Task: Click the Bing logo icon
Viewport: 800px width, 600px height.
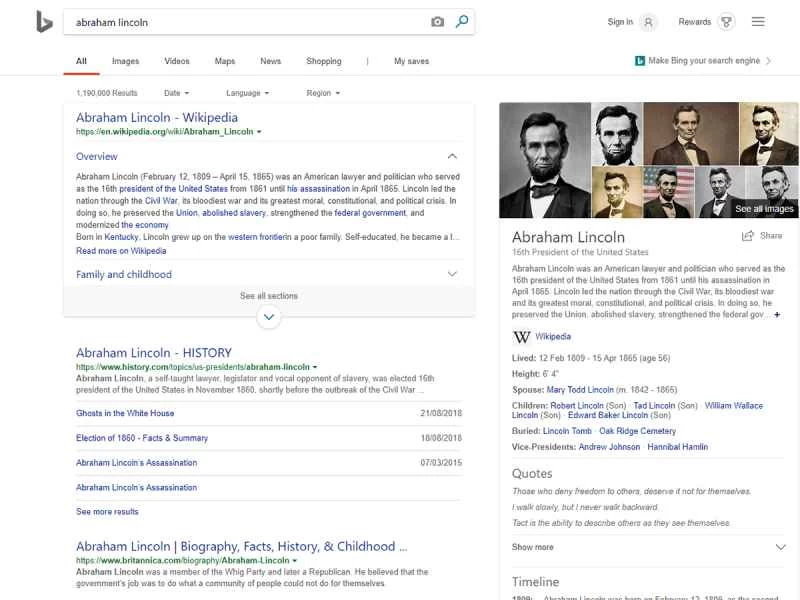Action: point(44,22)
